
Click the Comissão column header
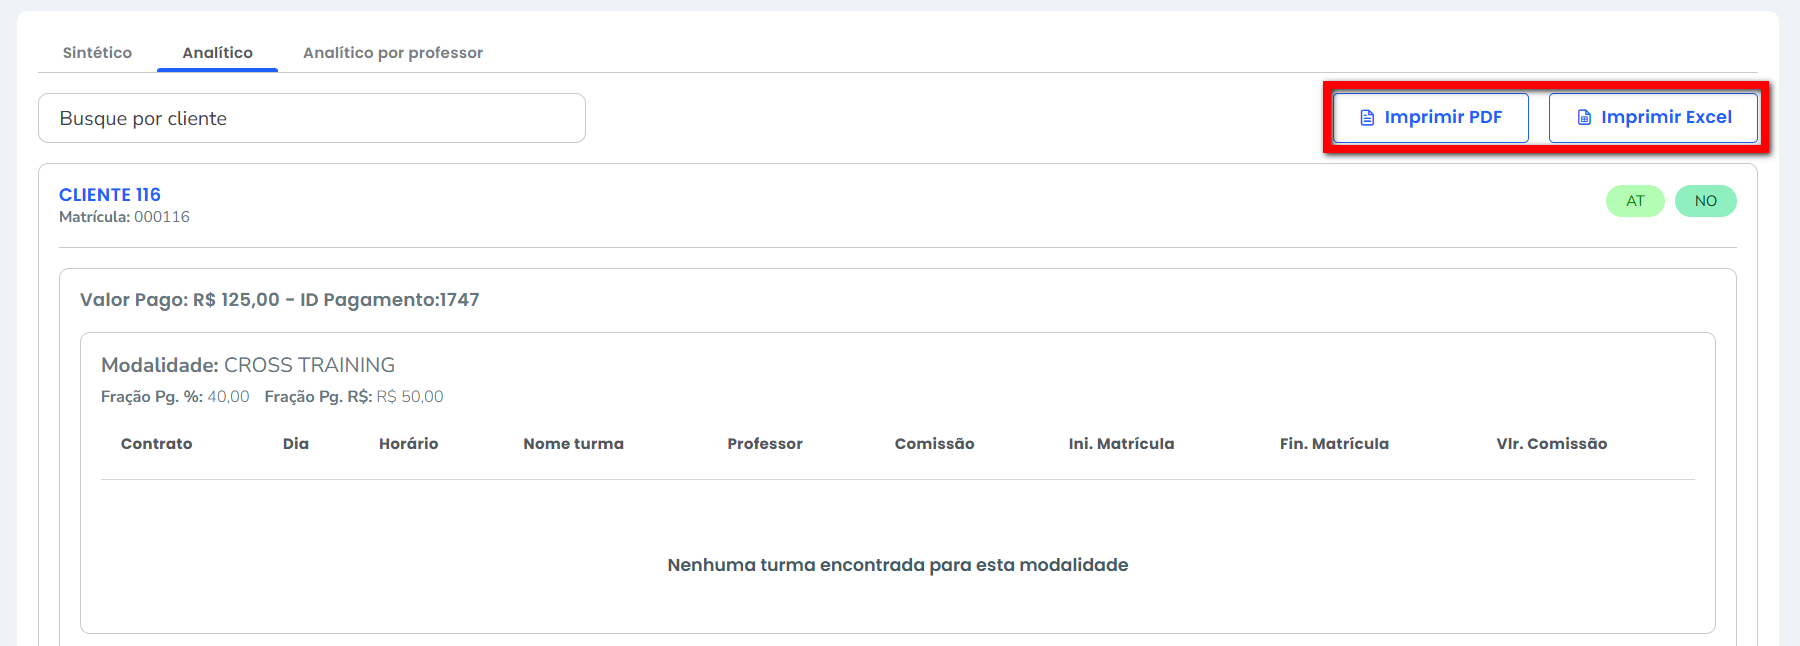pos(934,444)
